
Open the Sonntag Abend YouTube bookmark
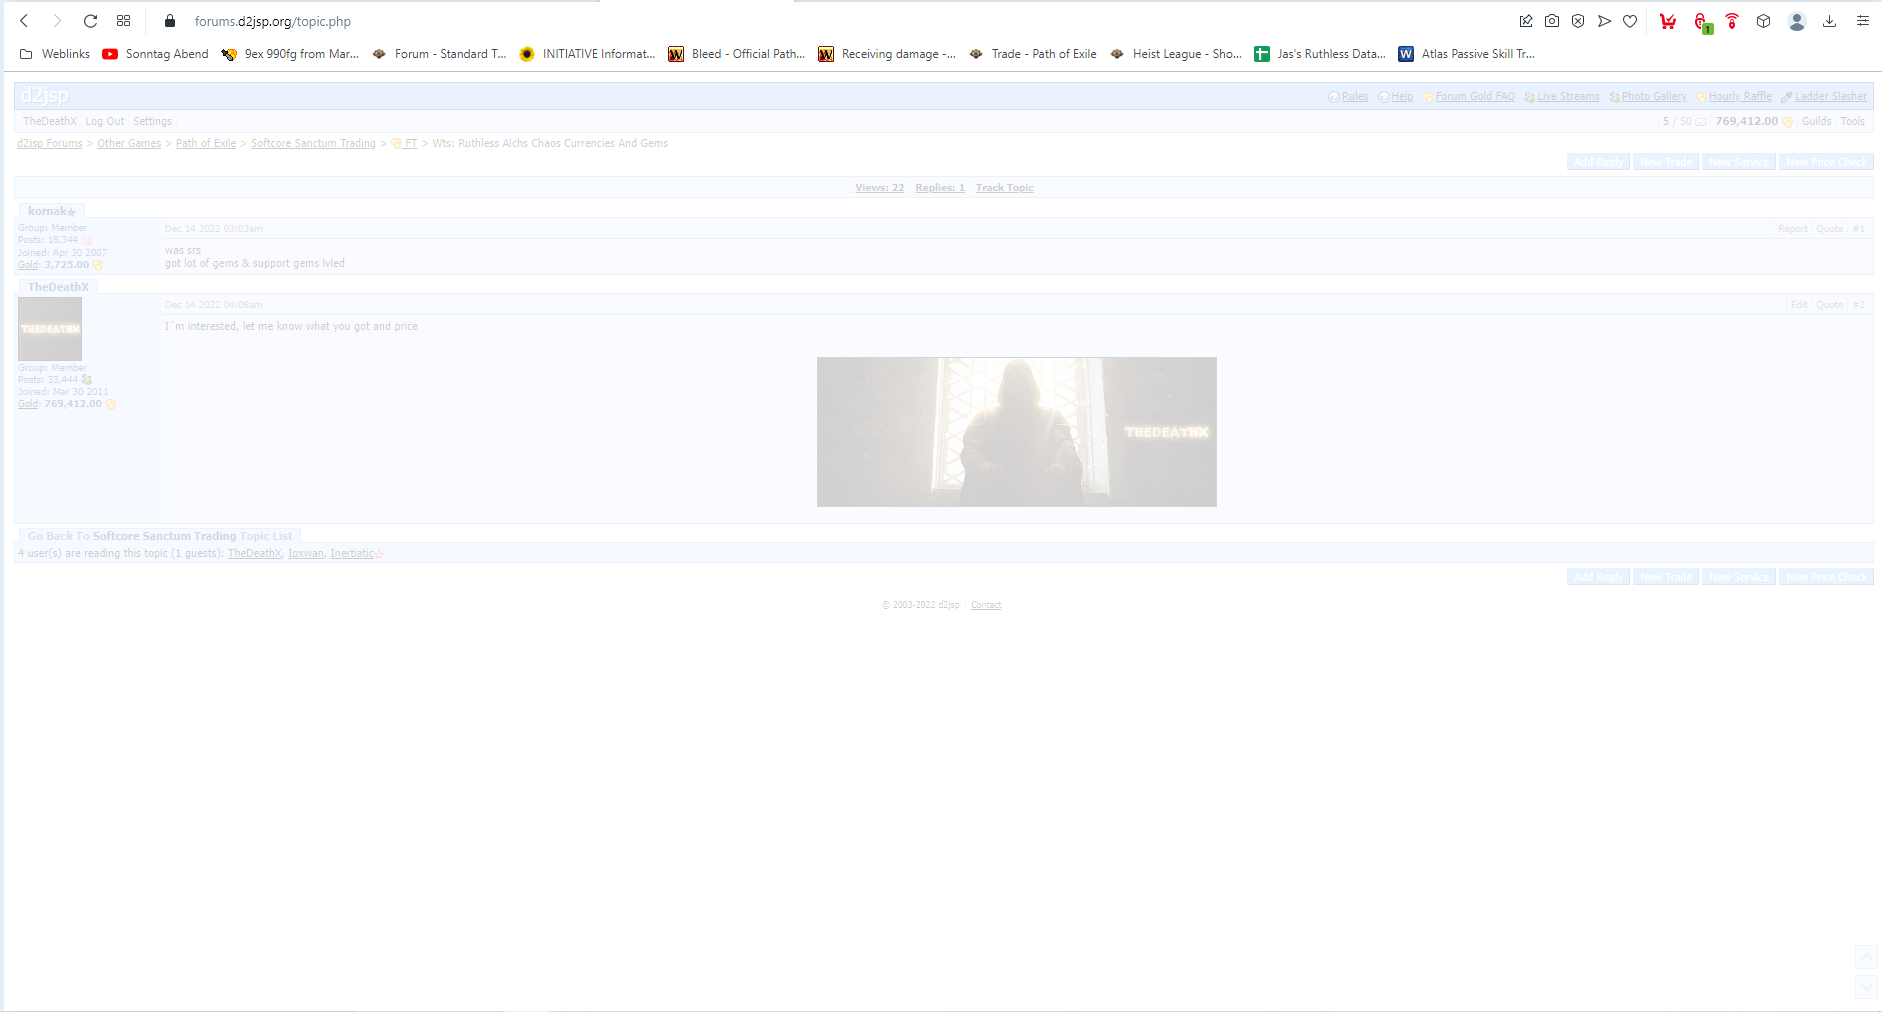pyautogui.click(x=156, y=54)
